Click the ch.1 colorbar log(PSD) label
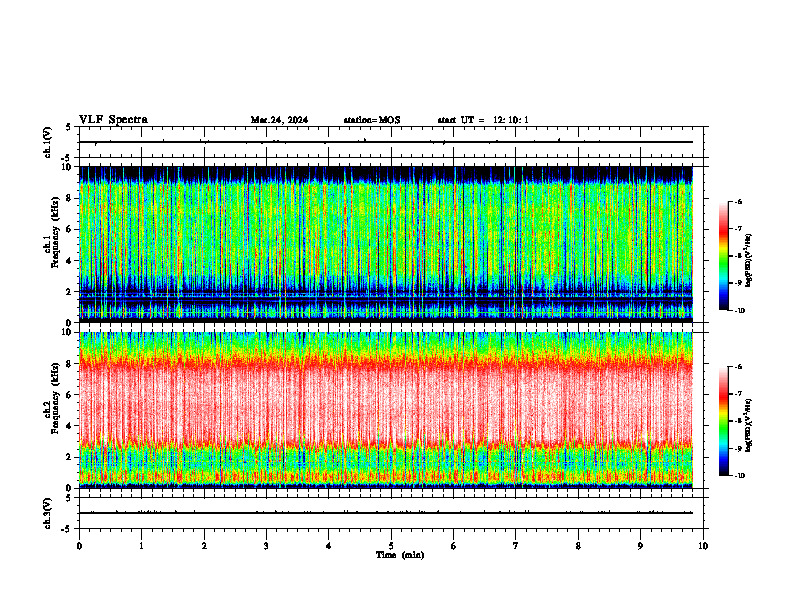792x612 pixels. coord(749,261)
